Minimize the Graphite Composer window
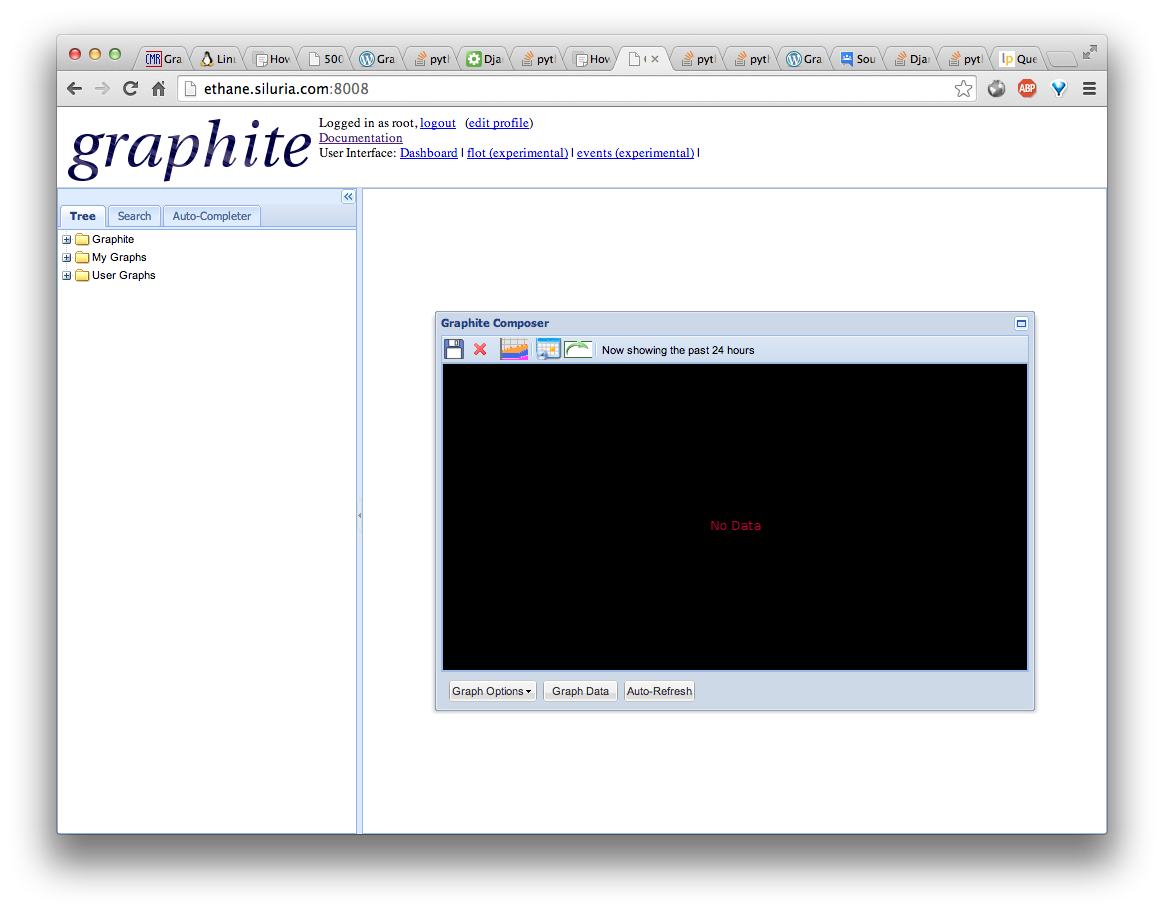 click(1021, 323)
